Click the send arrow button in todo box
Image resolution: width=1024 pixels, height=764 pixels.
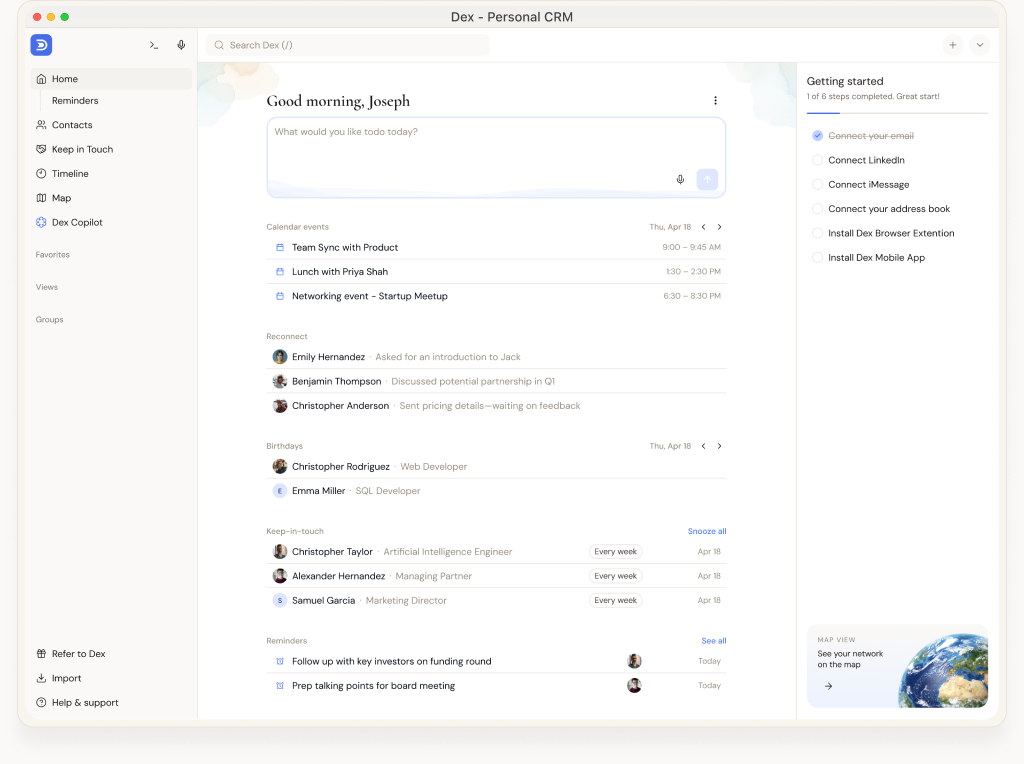click(x=707, y=180)
